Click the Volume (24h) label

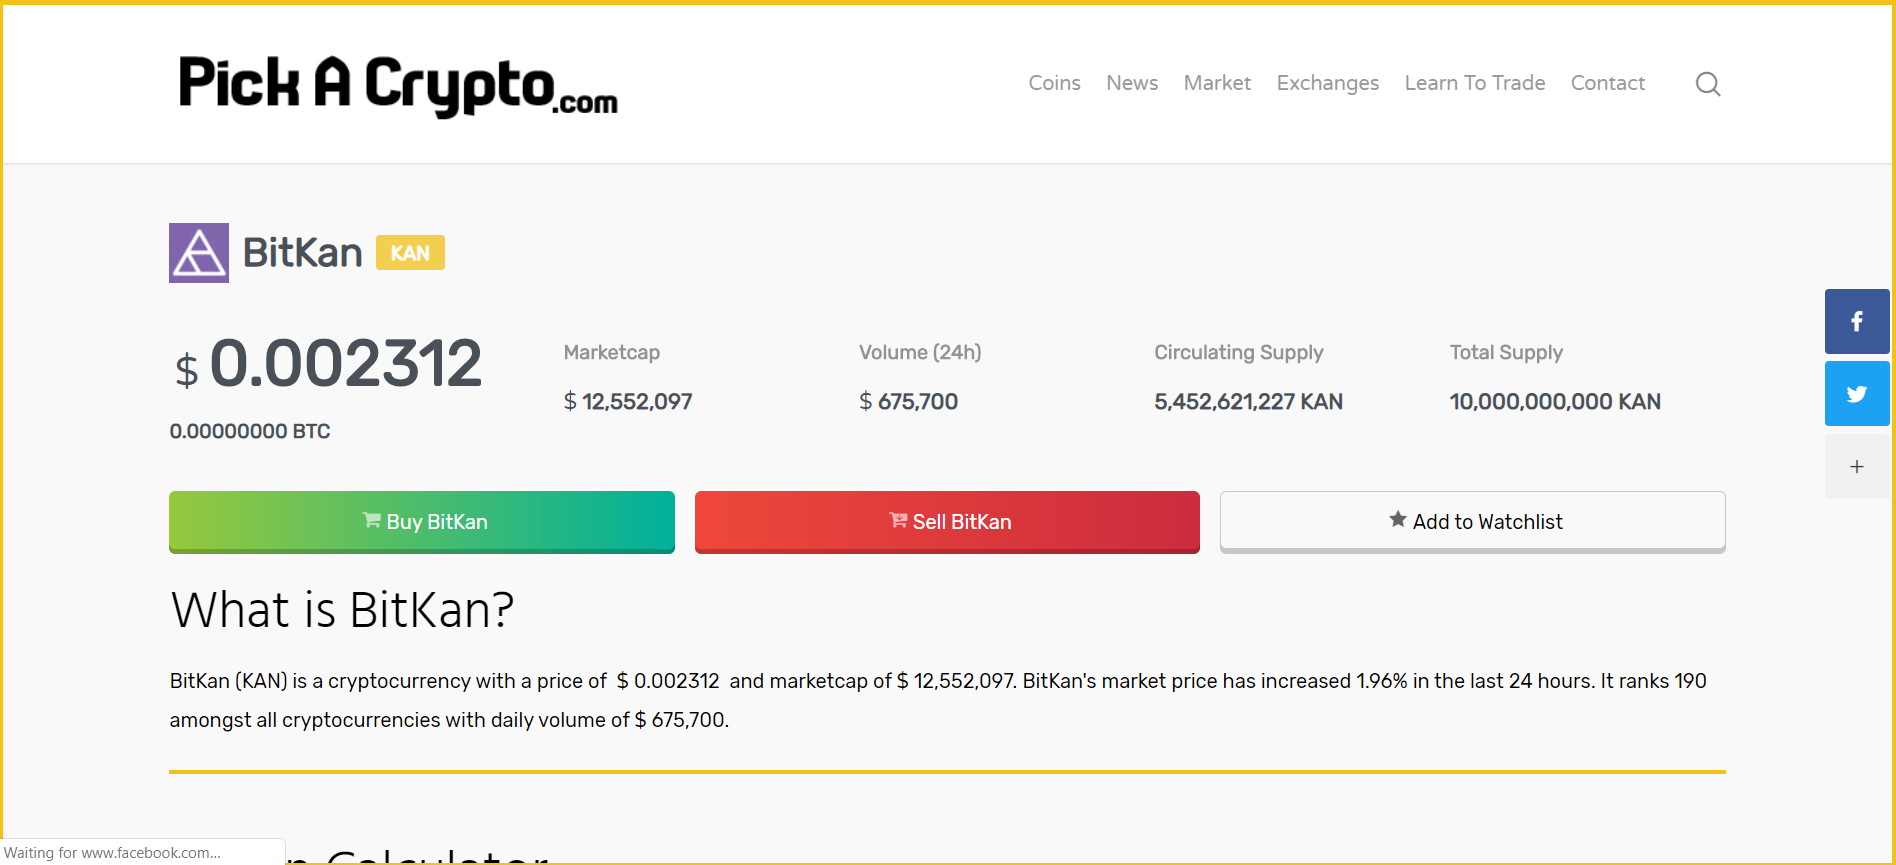(x=920, y=352)
